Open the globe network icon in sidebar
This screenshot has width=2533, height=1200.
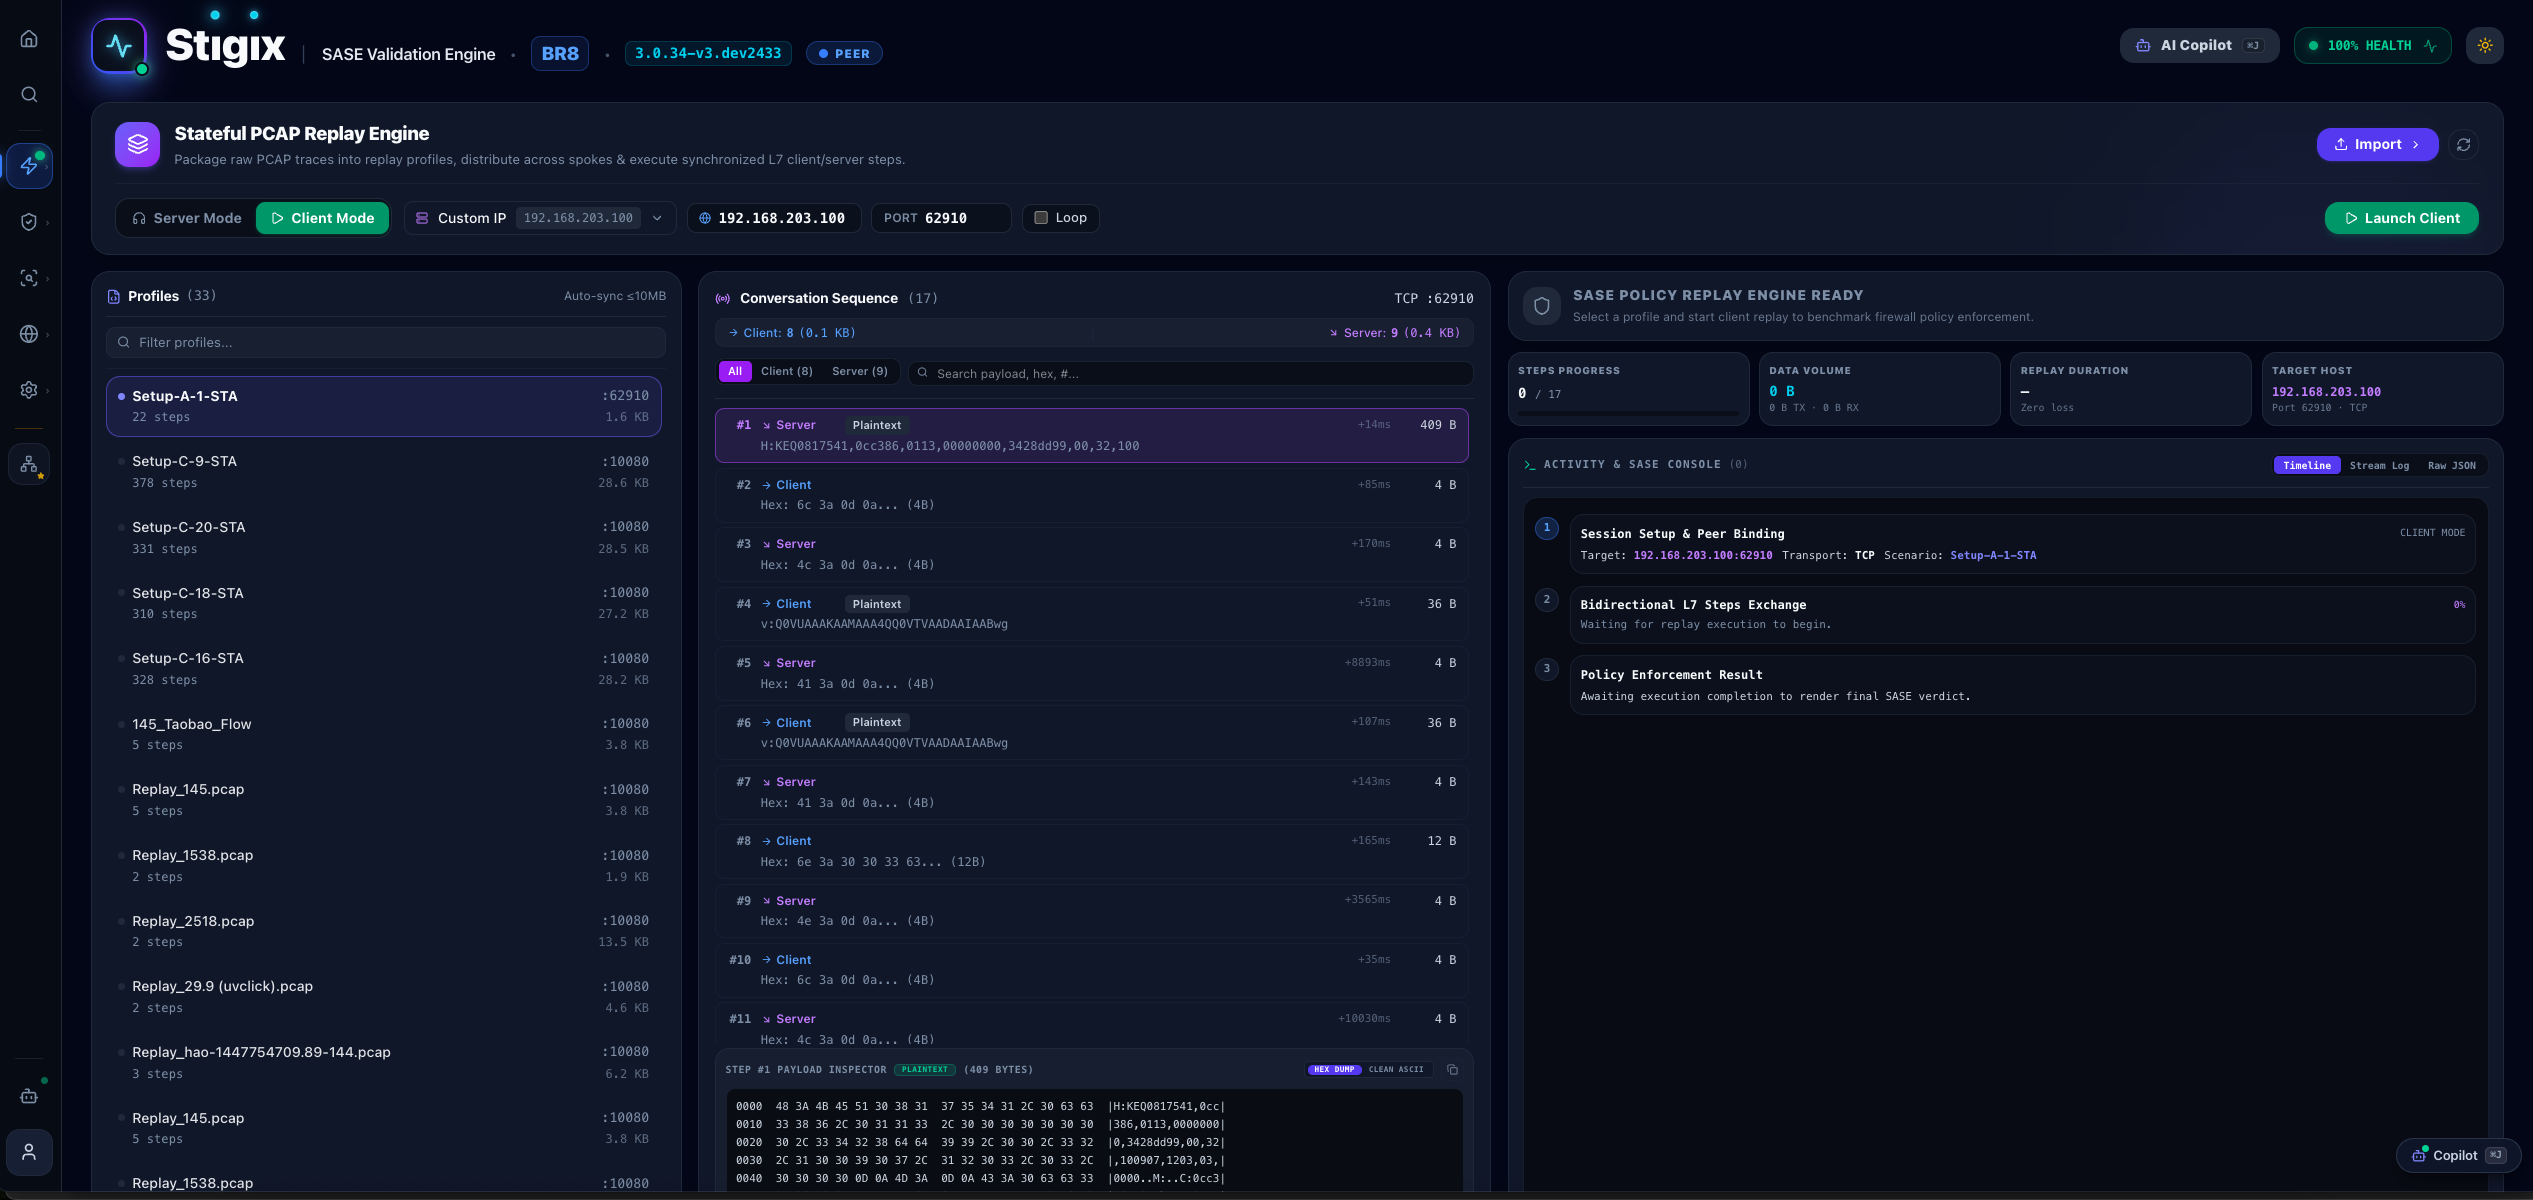coord(29,334)
